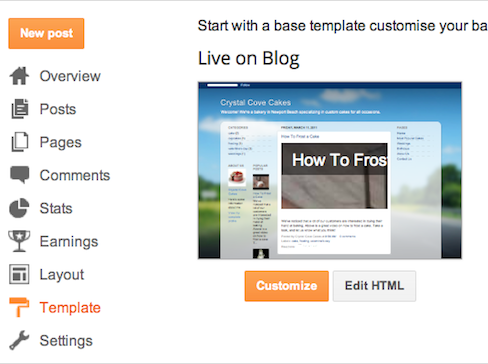Go to the Posts section
This screenshot has width=488, height=364.
pyautogui.click(x=58, y=109)
